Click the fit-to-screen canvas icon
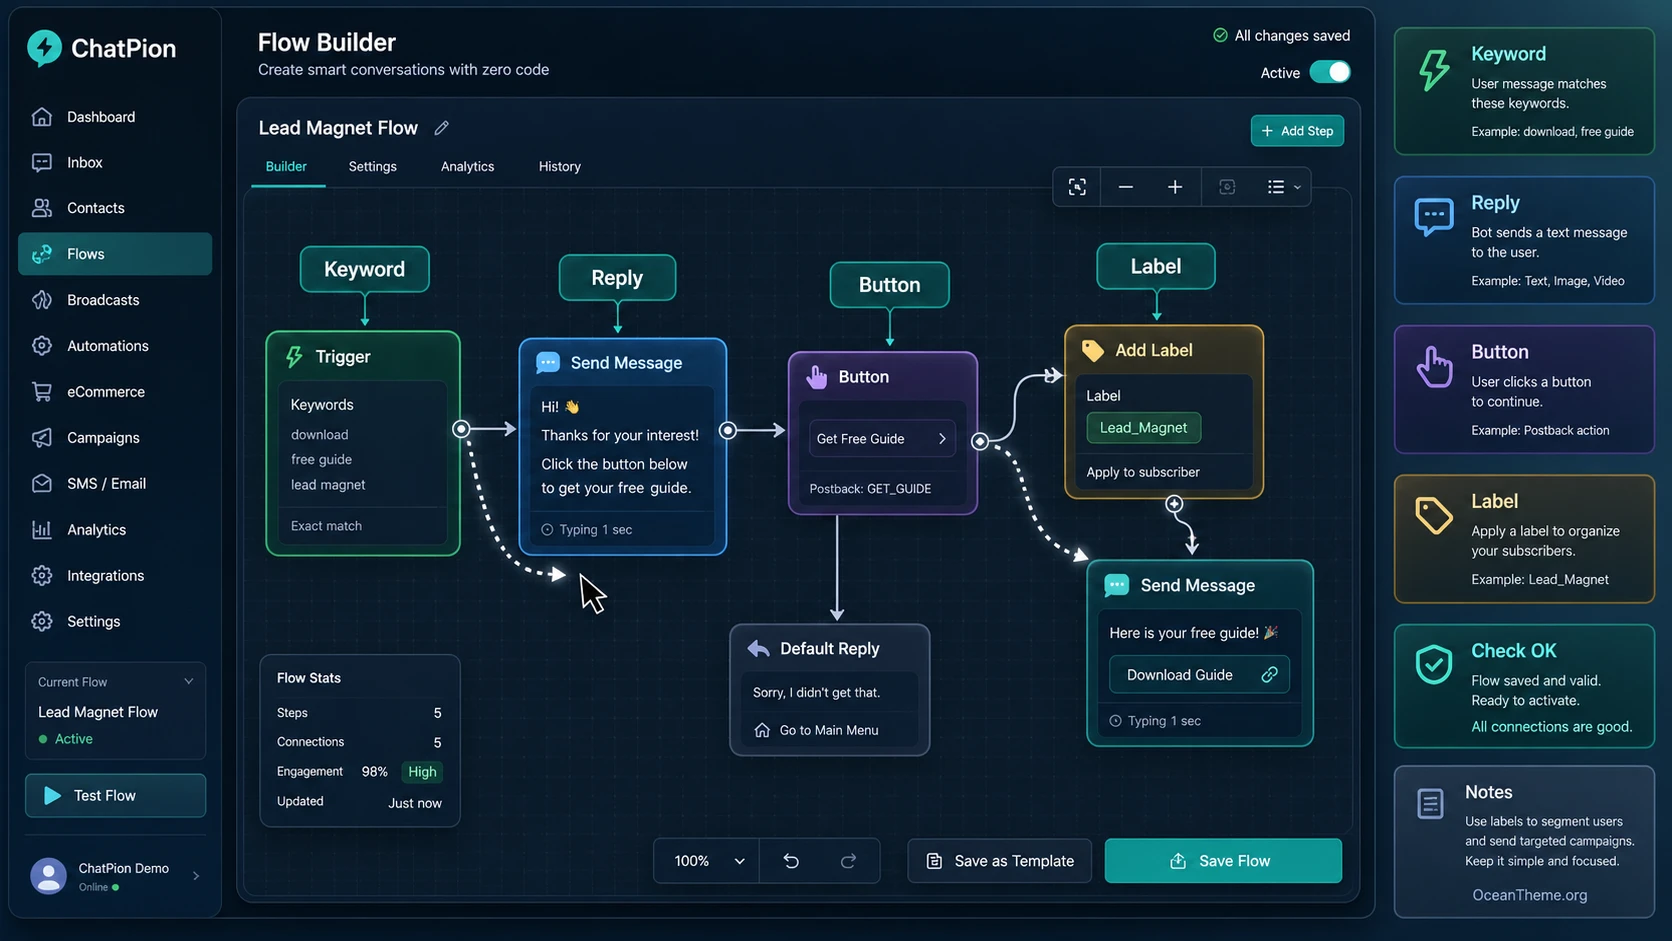Image resolution: width=1672 pixels, height=941 pixels. pyautogui.click(x=1077, y=187)
